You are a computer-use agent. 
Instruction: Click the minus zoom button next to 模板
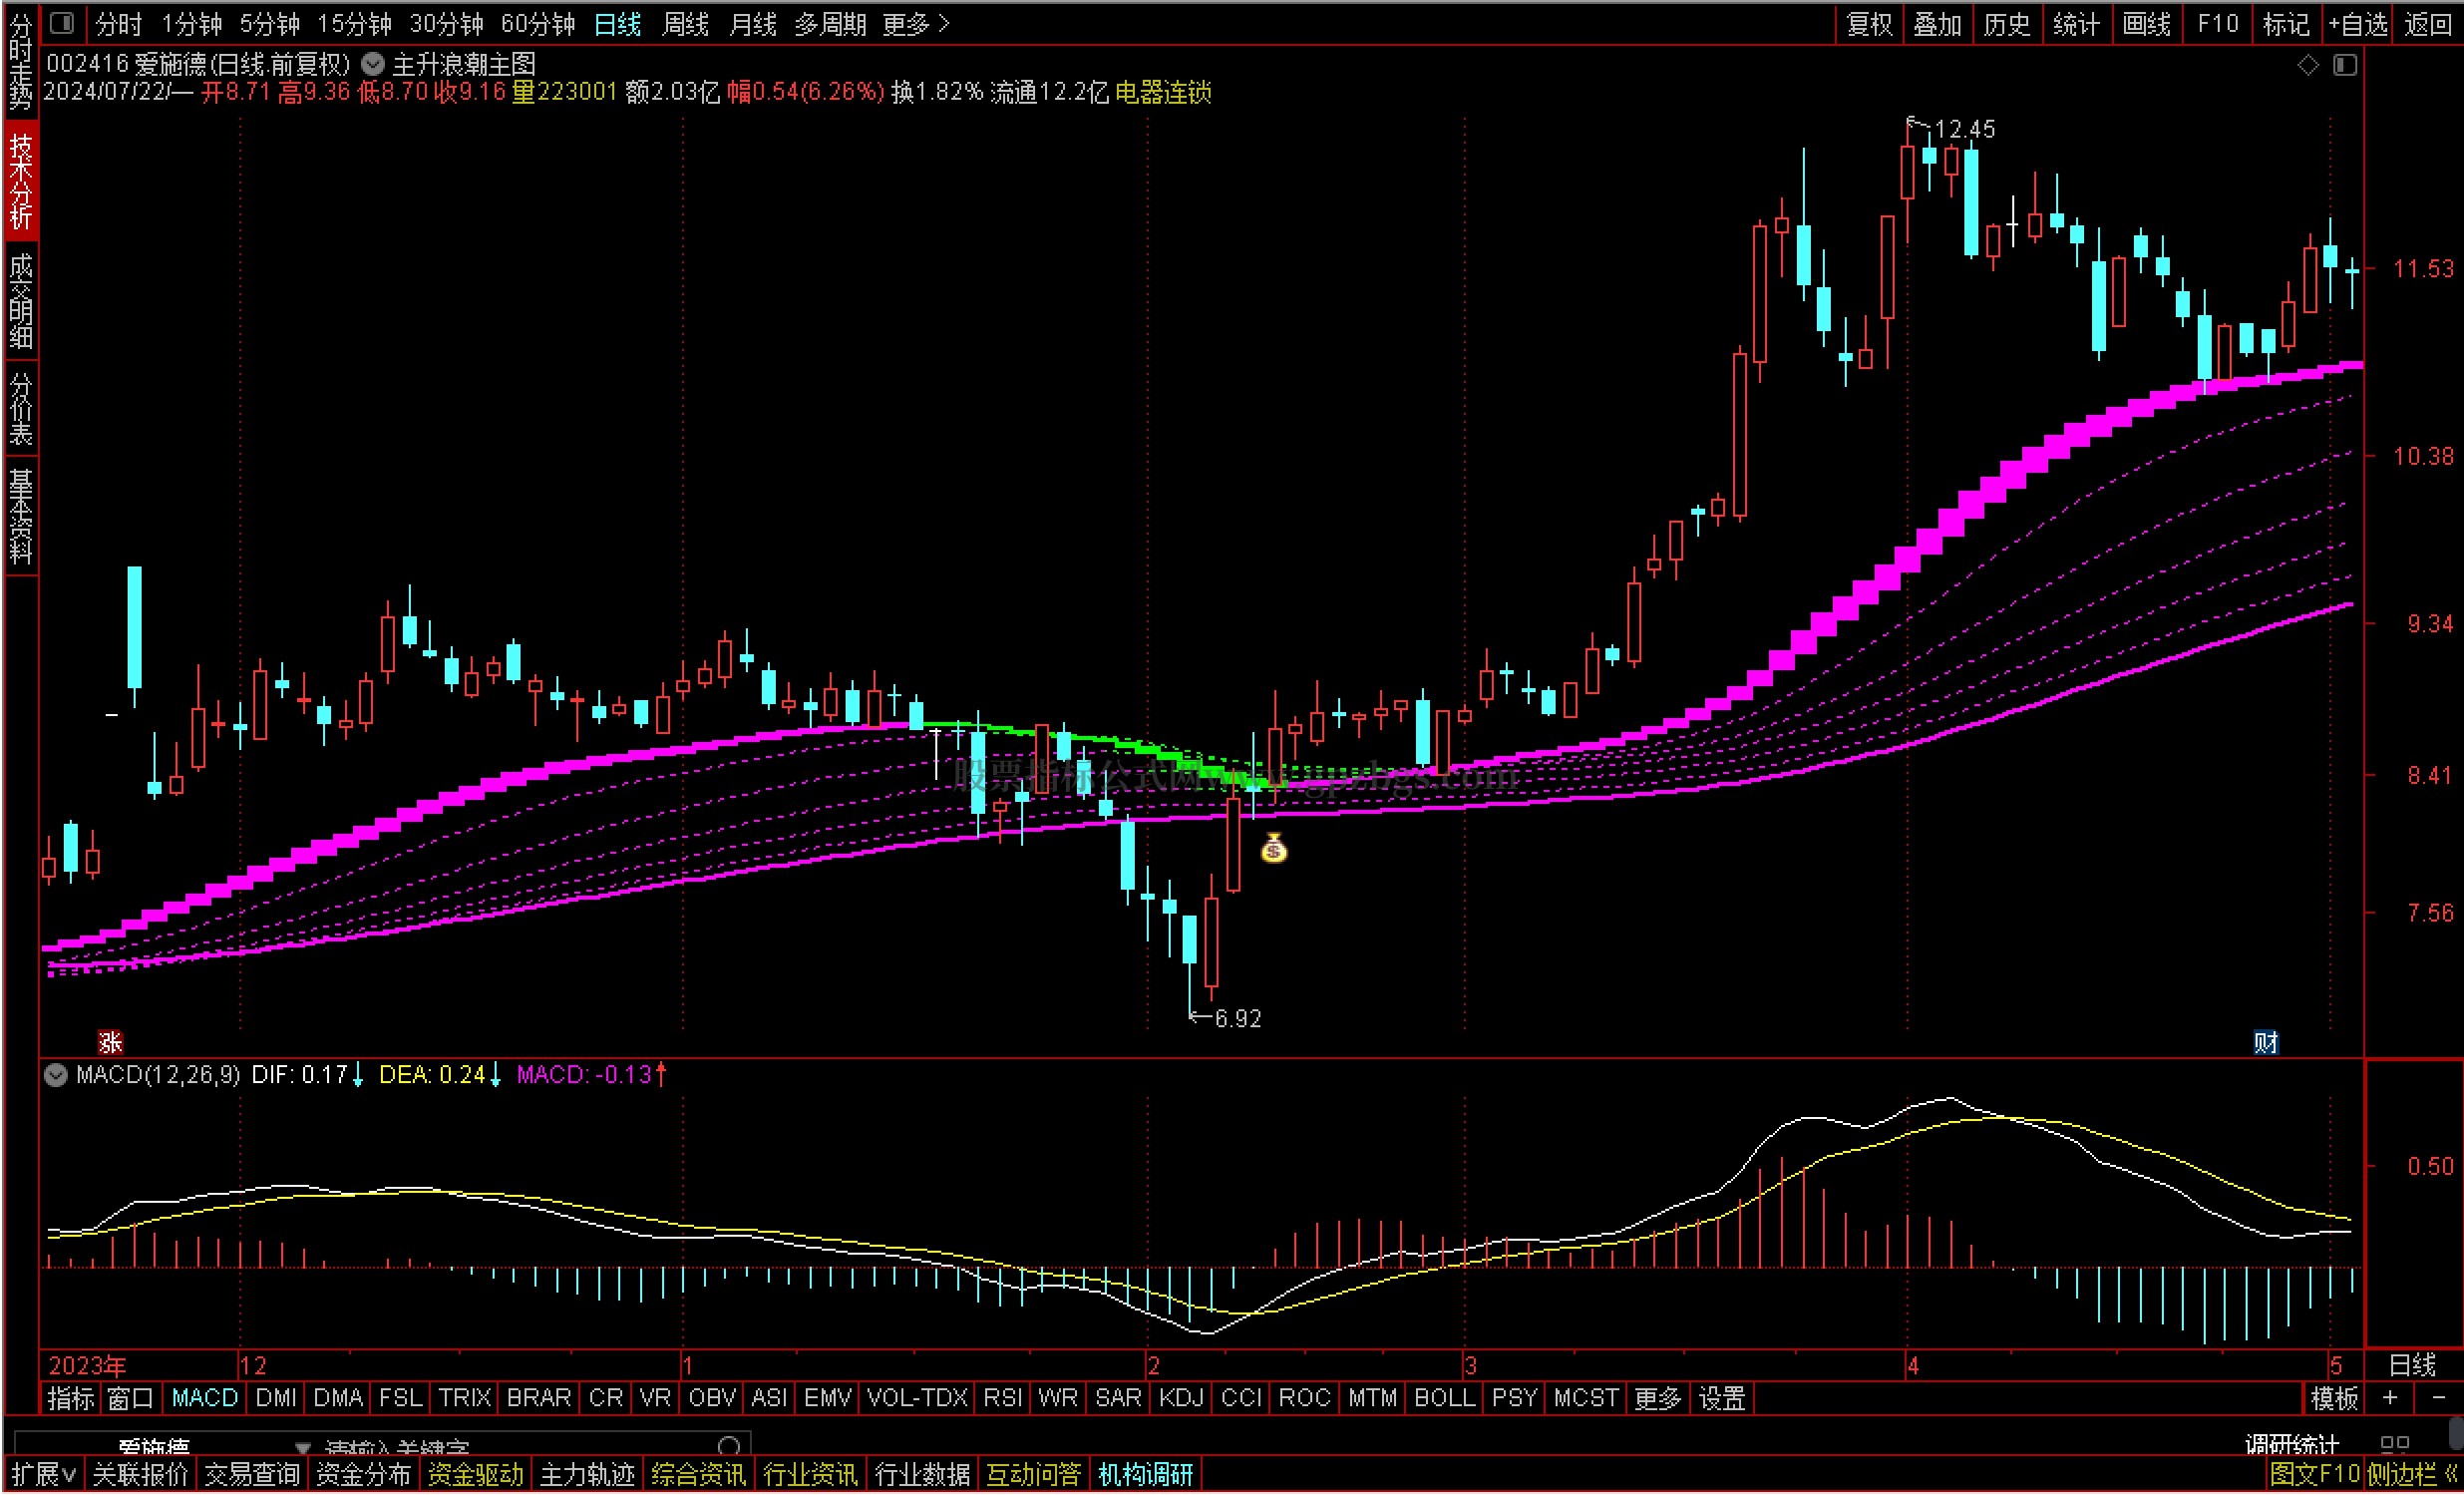[x=2437, y=1397]
